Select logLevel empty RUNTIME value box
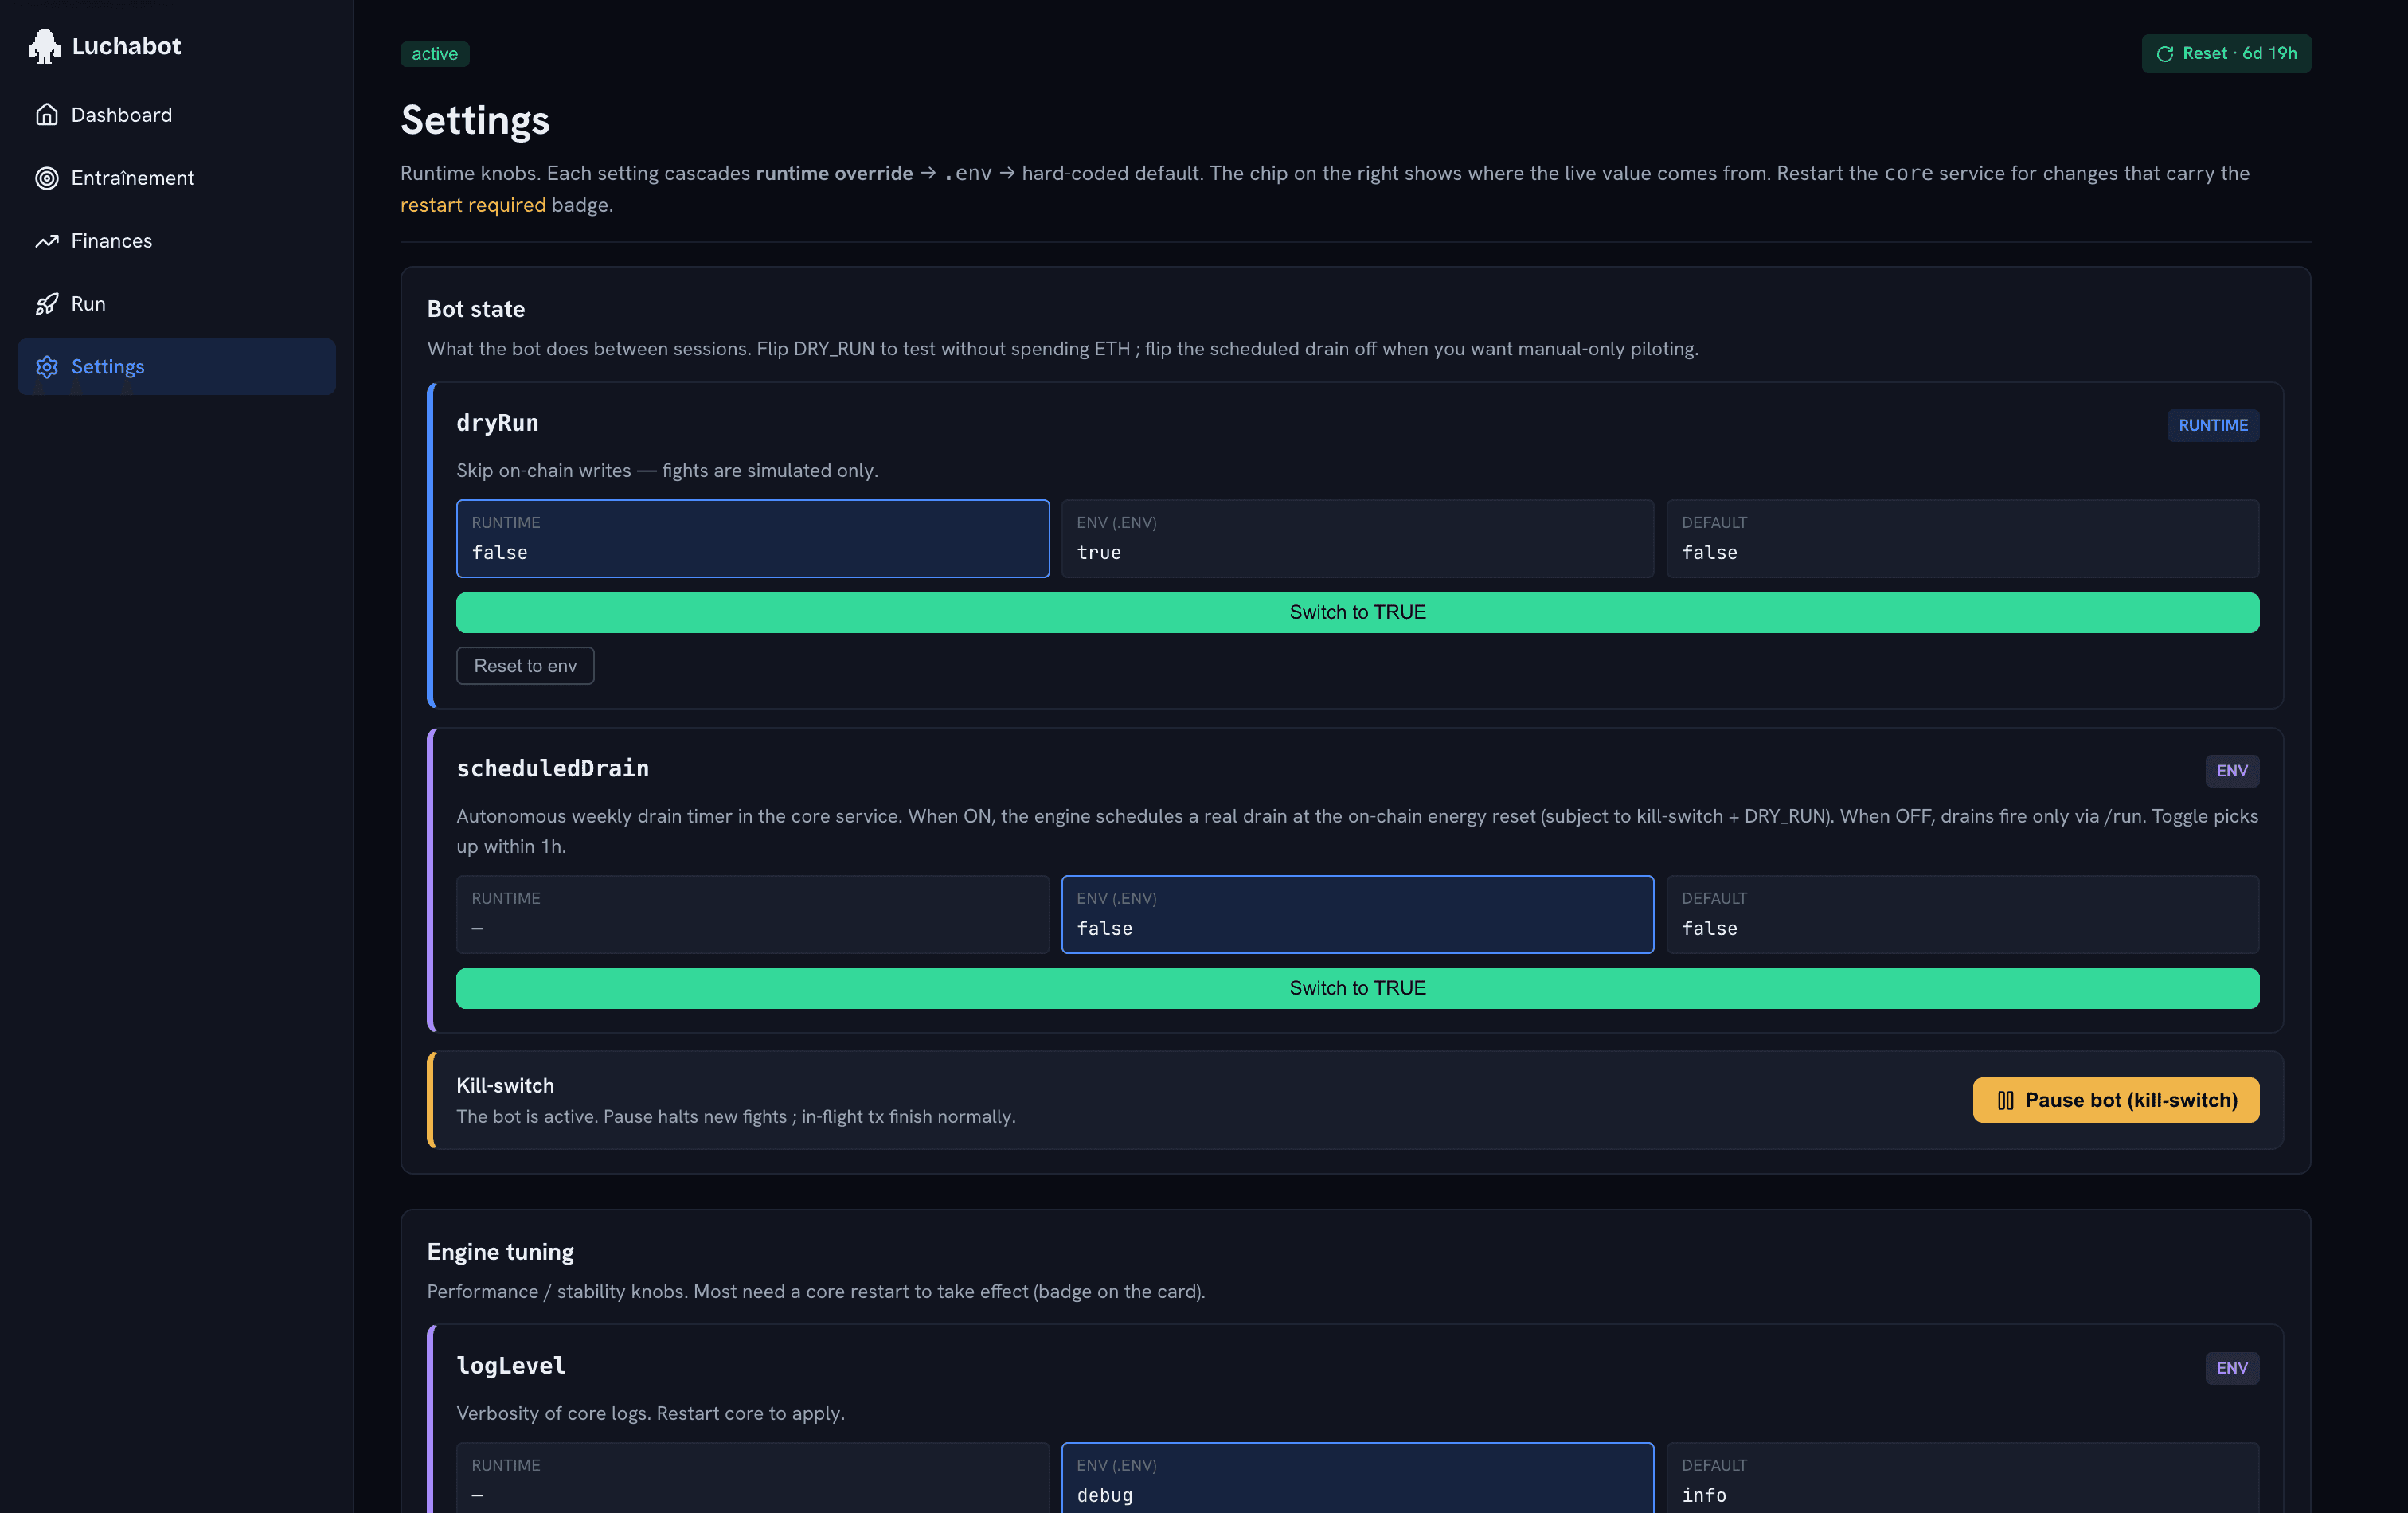The height and width of the screenshot is (1513, 2408). pyautogui.click(x=753, y=1478)
